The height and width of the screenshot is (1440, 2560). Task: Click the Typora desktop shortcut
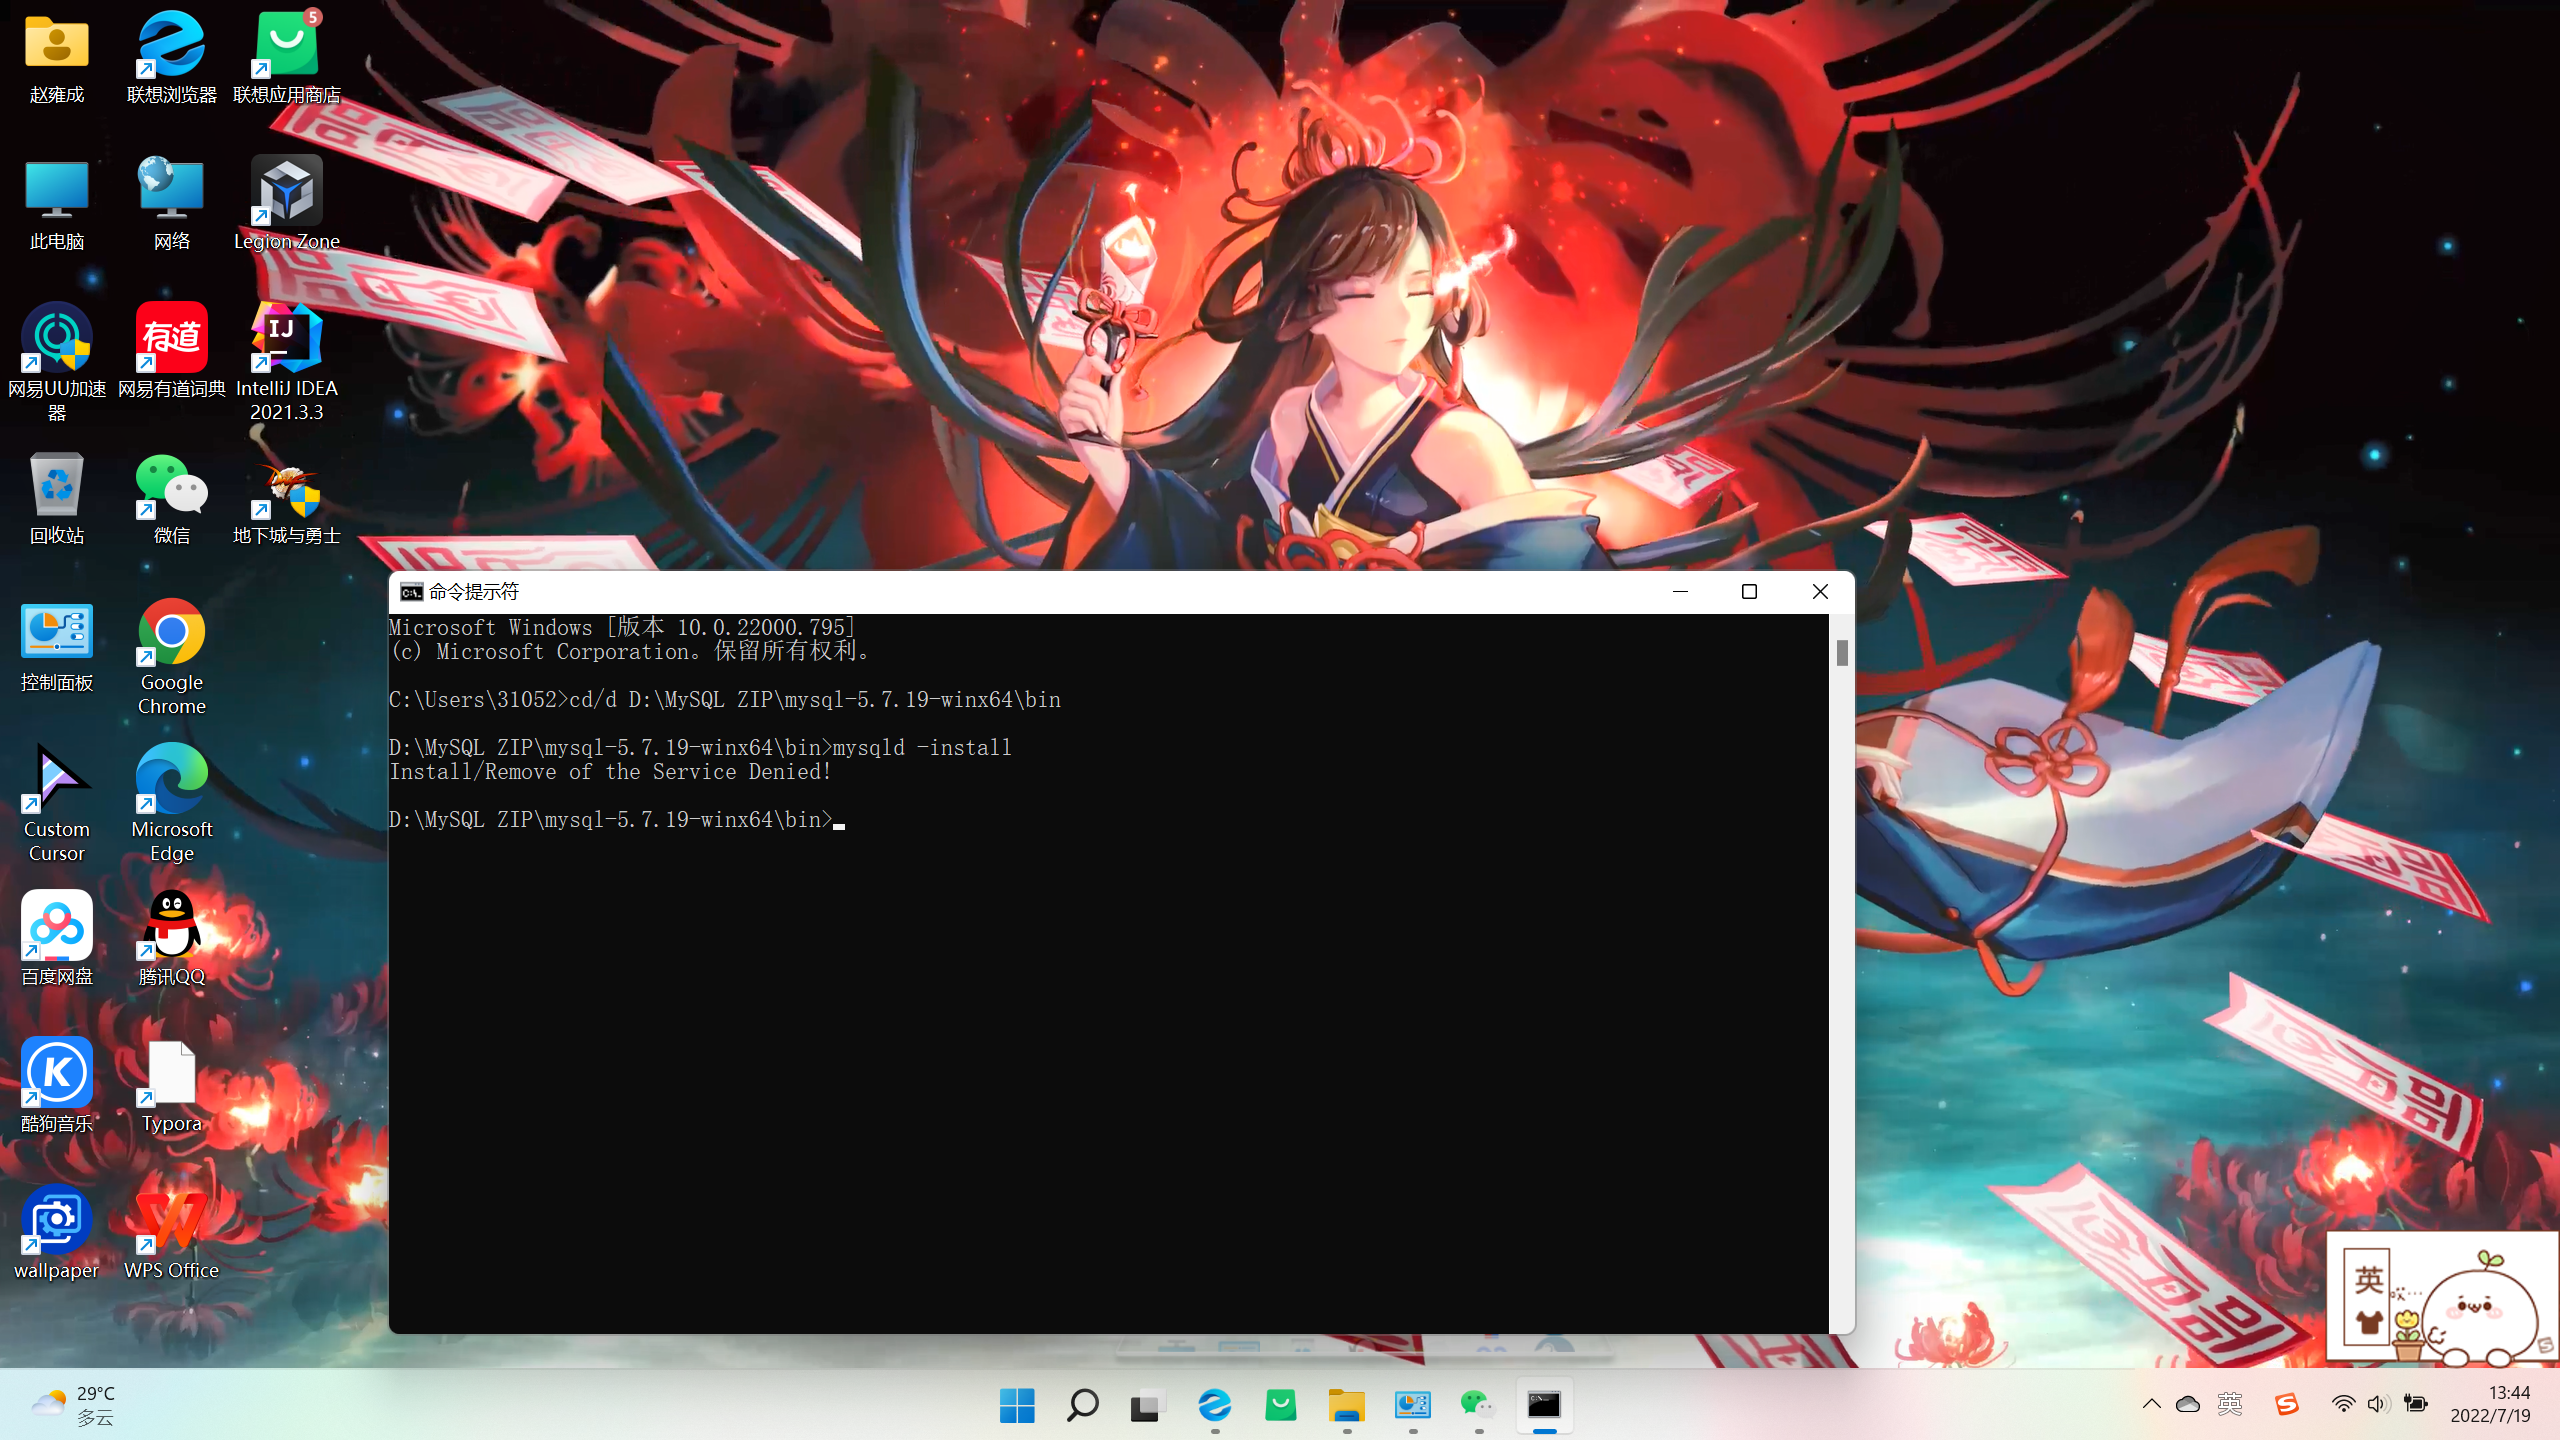point(171,1073)
